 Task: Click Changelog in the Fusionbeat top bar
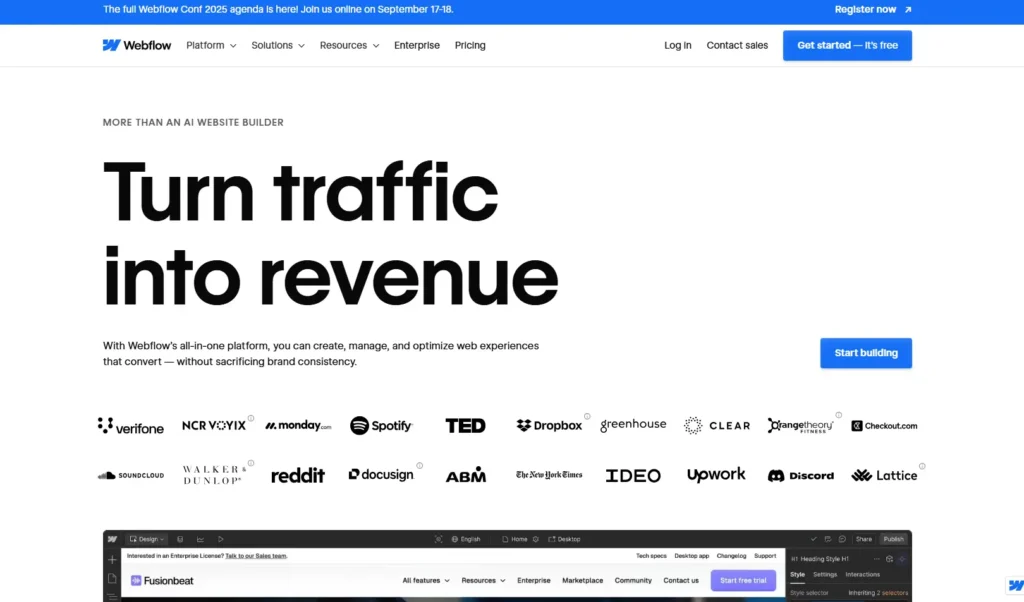click(x=731, y=556)
